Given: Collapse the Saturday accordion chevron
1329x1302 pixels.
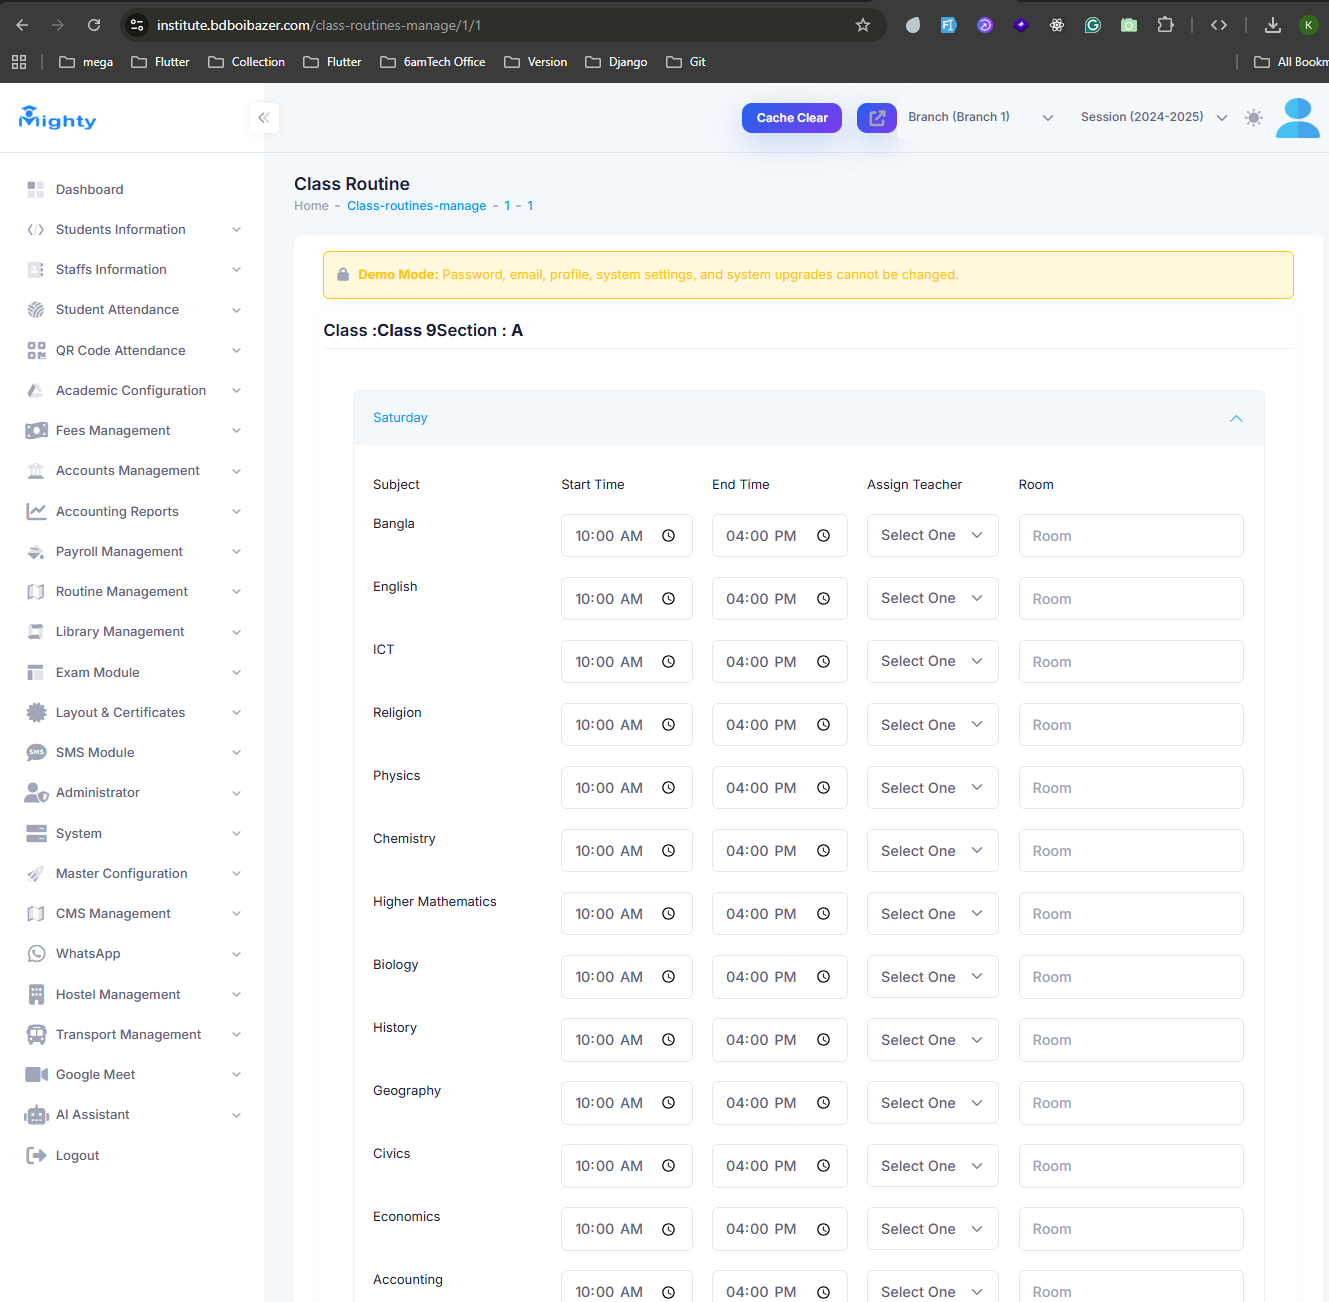Looking at the screenshot, I should click(x=1236, y=418).
